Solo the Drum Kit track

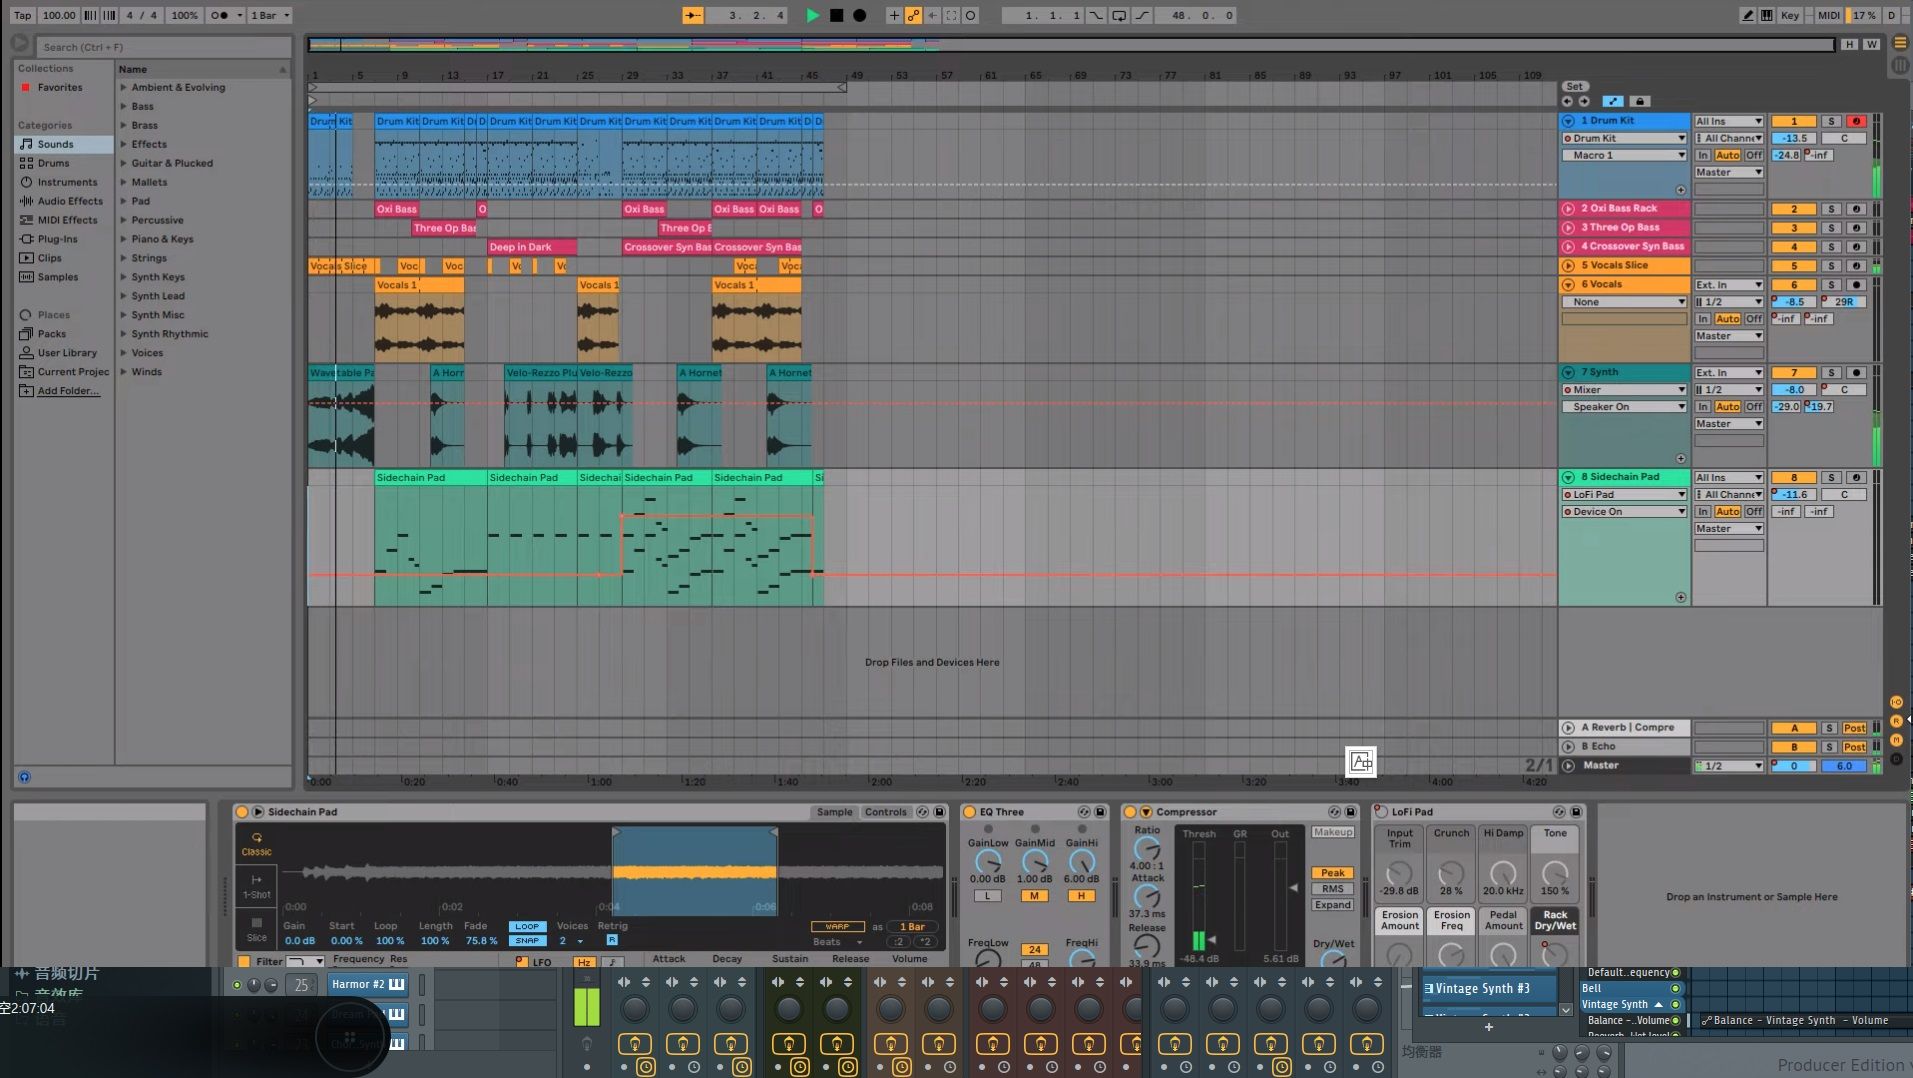1831,121
